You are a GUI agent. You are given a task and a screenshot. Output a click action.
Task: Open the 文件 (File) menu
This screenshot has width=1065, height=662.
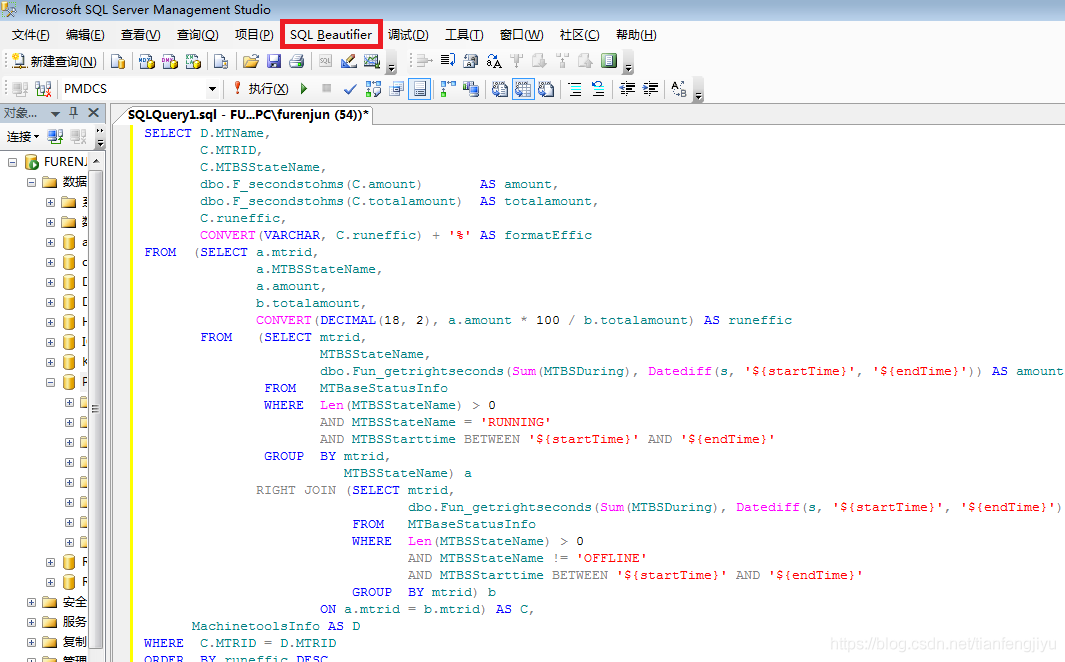(x=31, y=35)
